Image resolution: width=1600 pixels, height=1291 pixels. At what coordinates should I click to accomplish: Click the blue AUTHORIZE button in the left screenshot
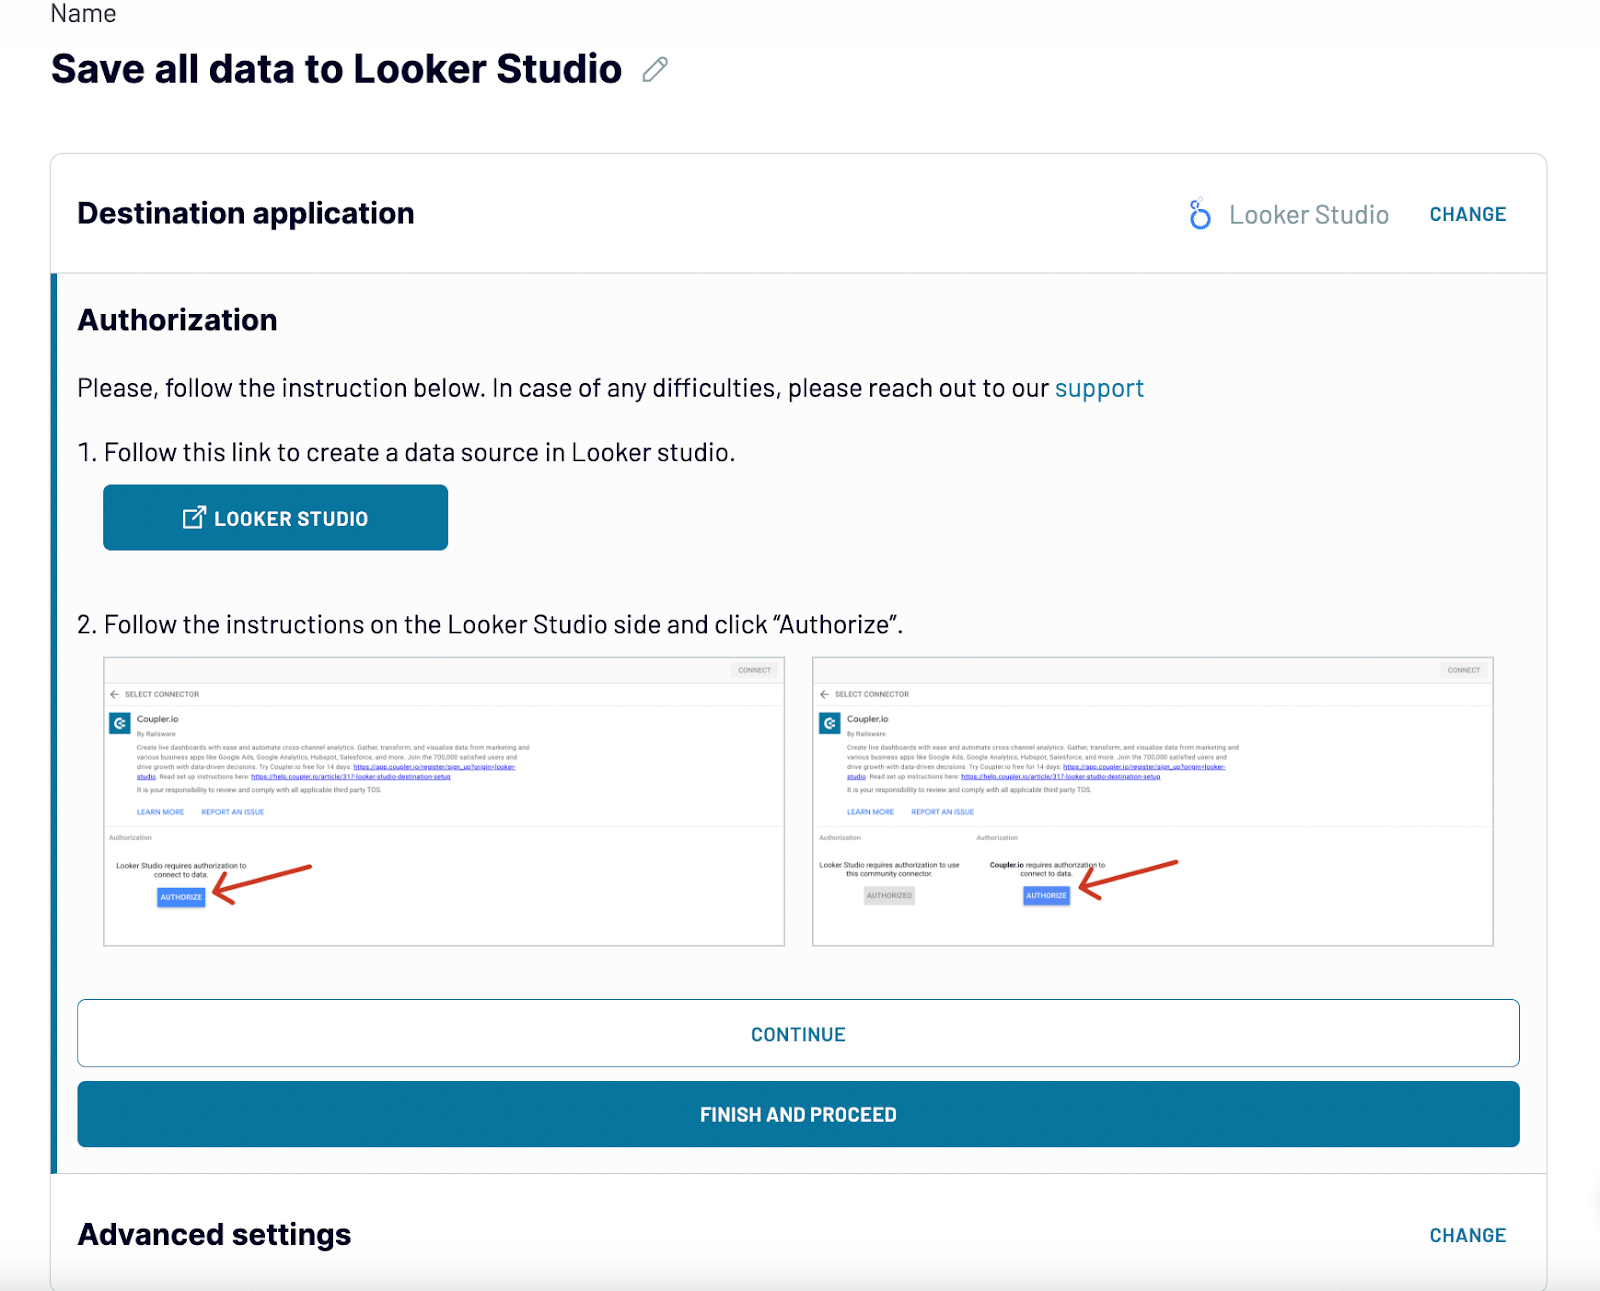click(x=180, y=897)
